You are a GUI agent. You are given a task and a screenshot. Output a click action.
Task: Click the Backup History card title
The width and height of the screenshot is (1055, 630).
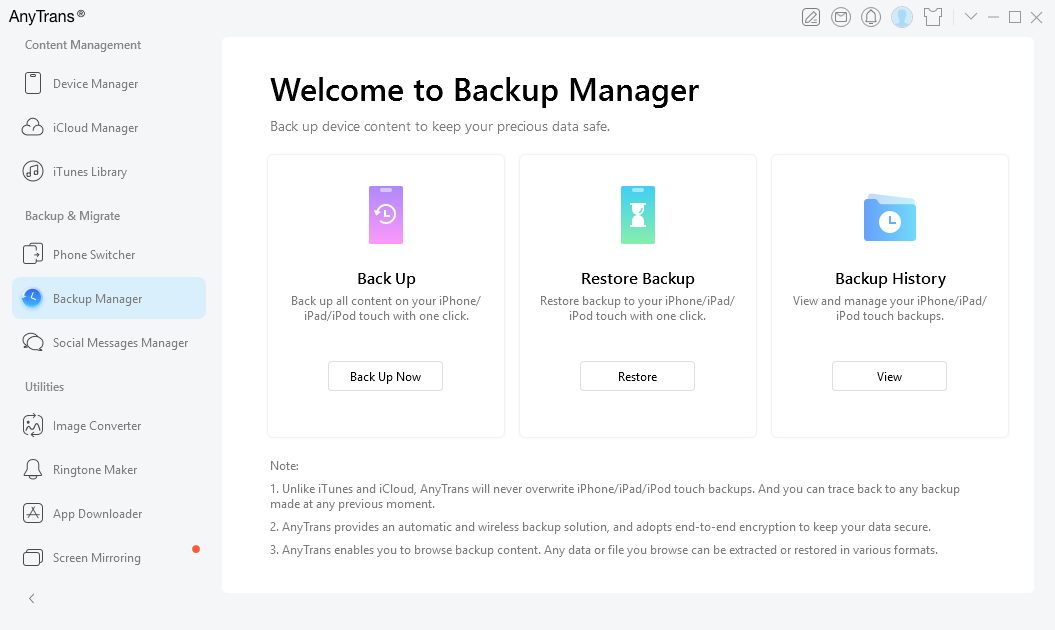[890, 279]
